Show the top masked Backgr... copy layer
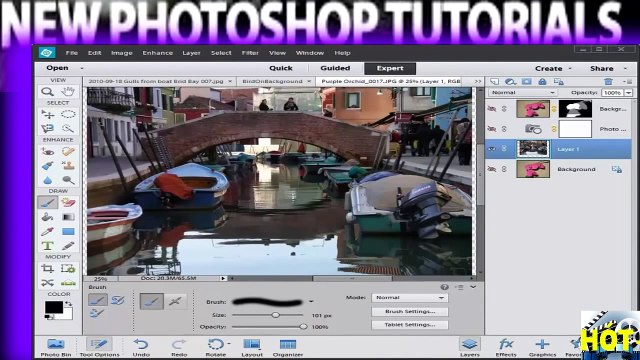This screenshot has height=360, width=640. pyautogui.click(x=492, y=109)
